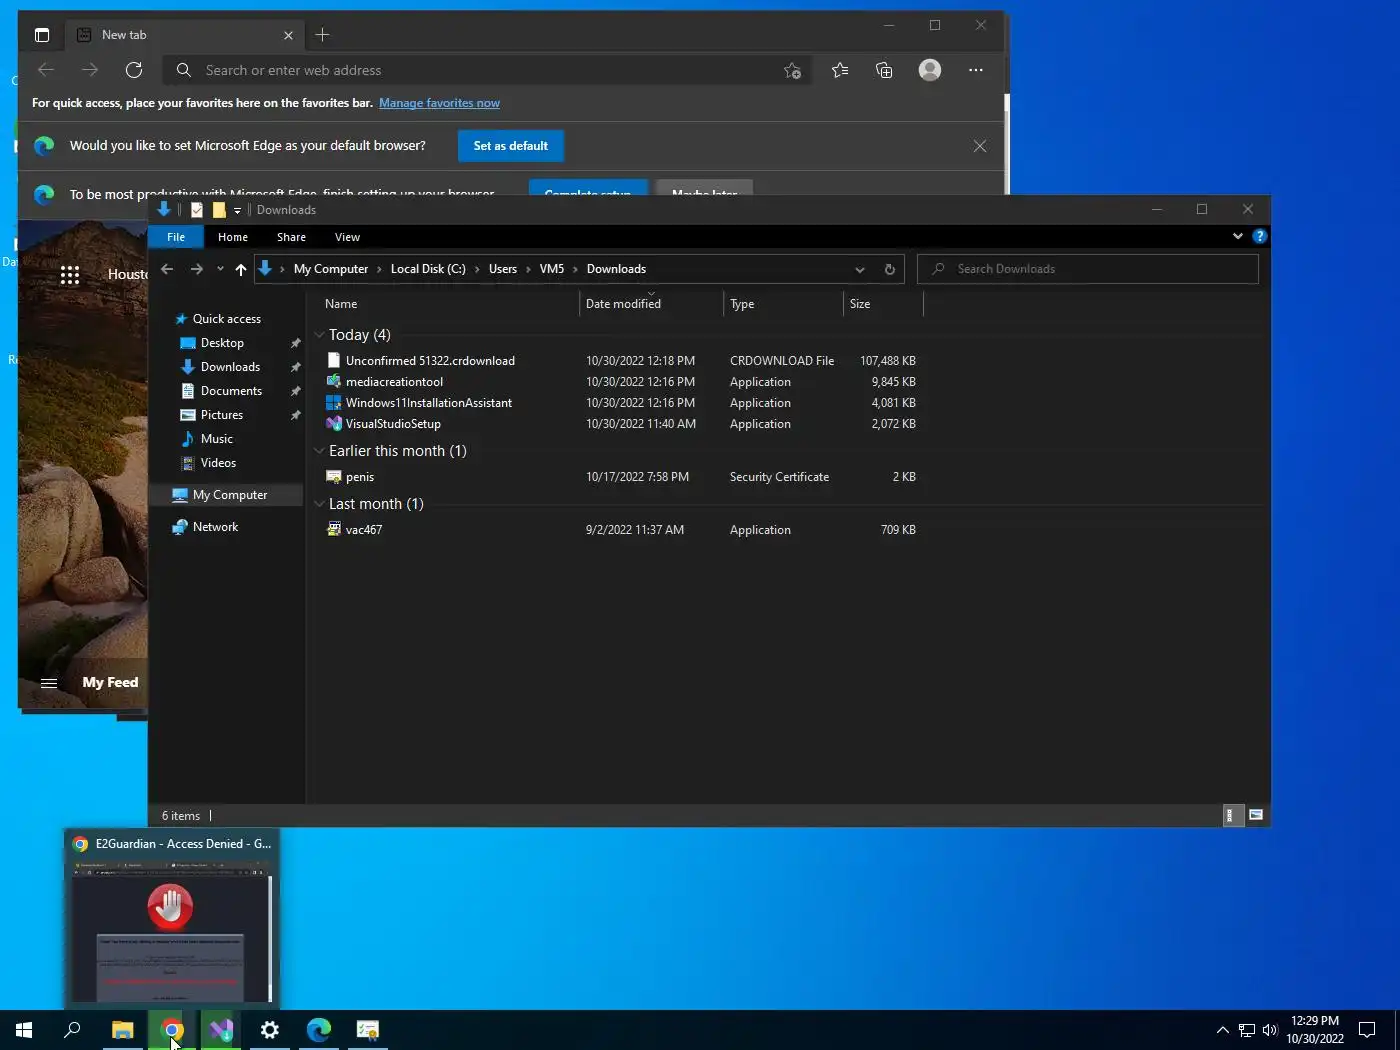Collapse the Today (4) group

tap(320, 335)
